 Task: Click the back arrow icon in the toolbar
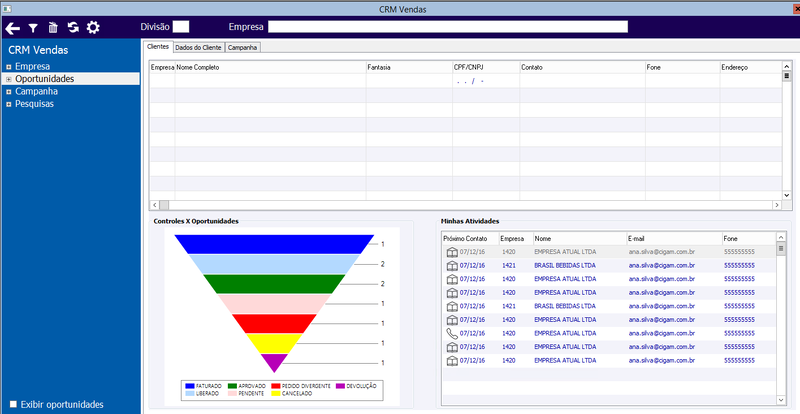click(x=13, y=28)
